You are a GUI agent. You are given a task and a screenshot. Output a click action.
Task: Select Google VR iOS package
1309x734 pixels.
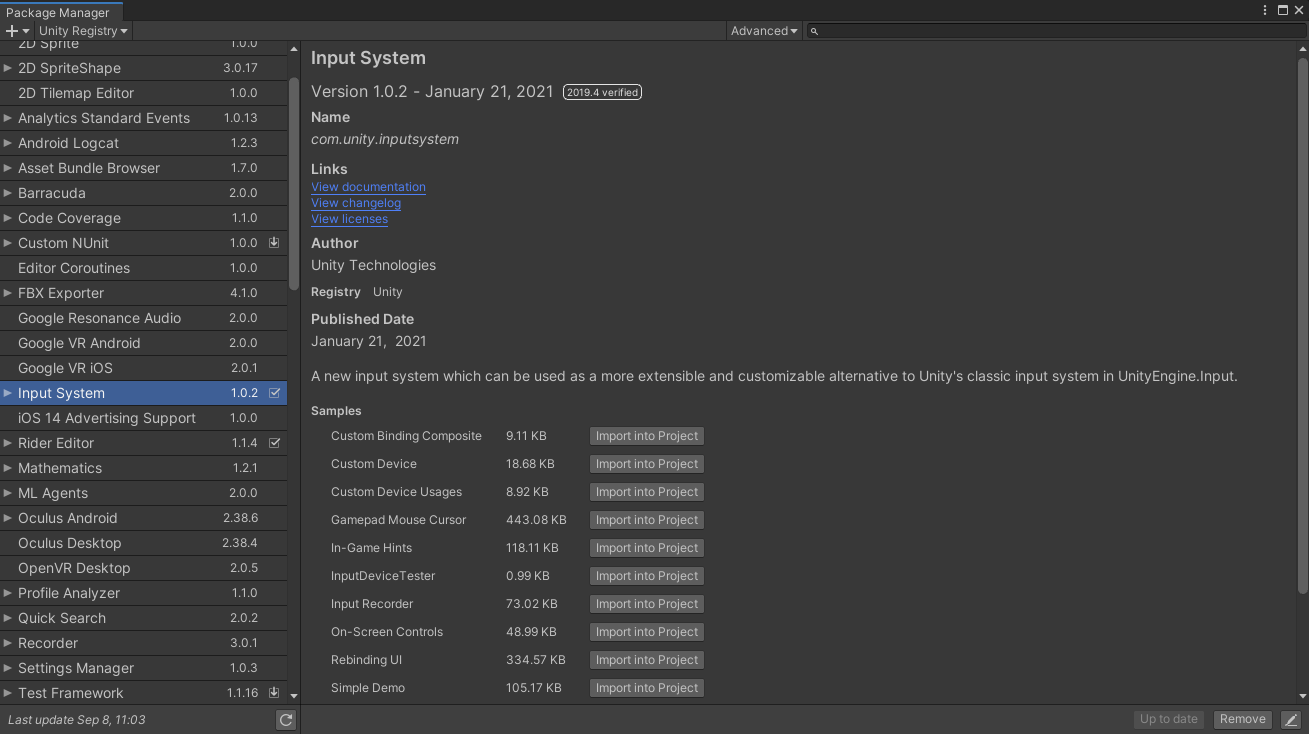pos(143,368)
